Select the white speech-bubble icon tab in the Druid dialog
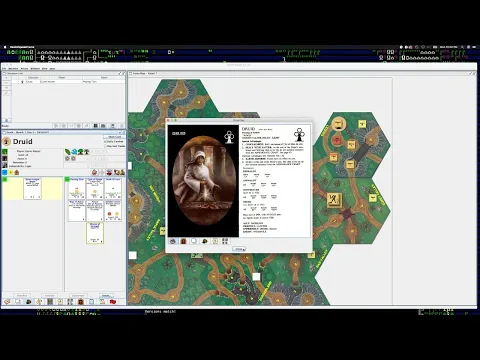 pos(194,241)
